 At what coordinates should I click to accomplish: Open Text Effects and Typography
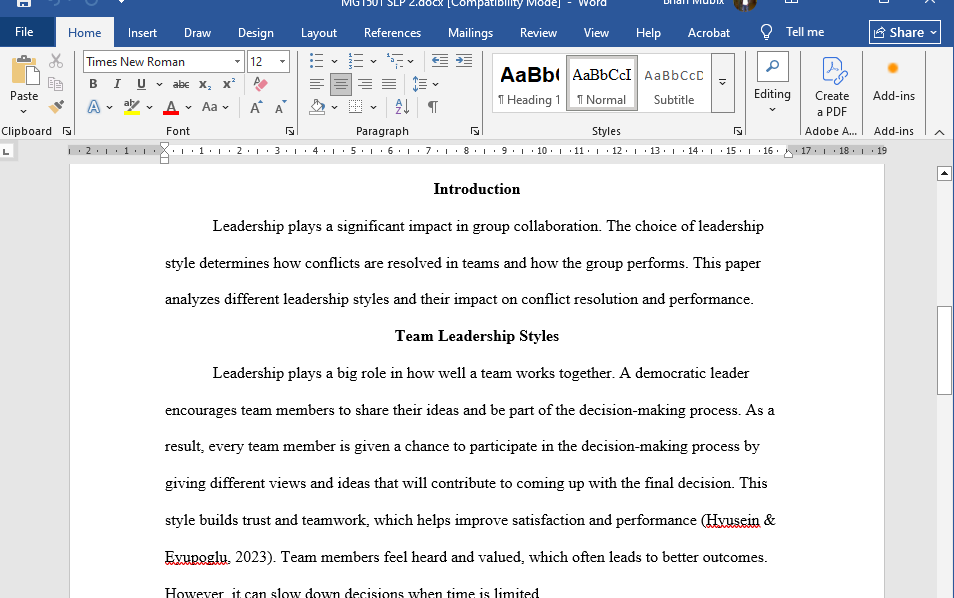pos(94,107)
